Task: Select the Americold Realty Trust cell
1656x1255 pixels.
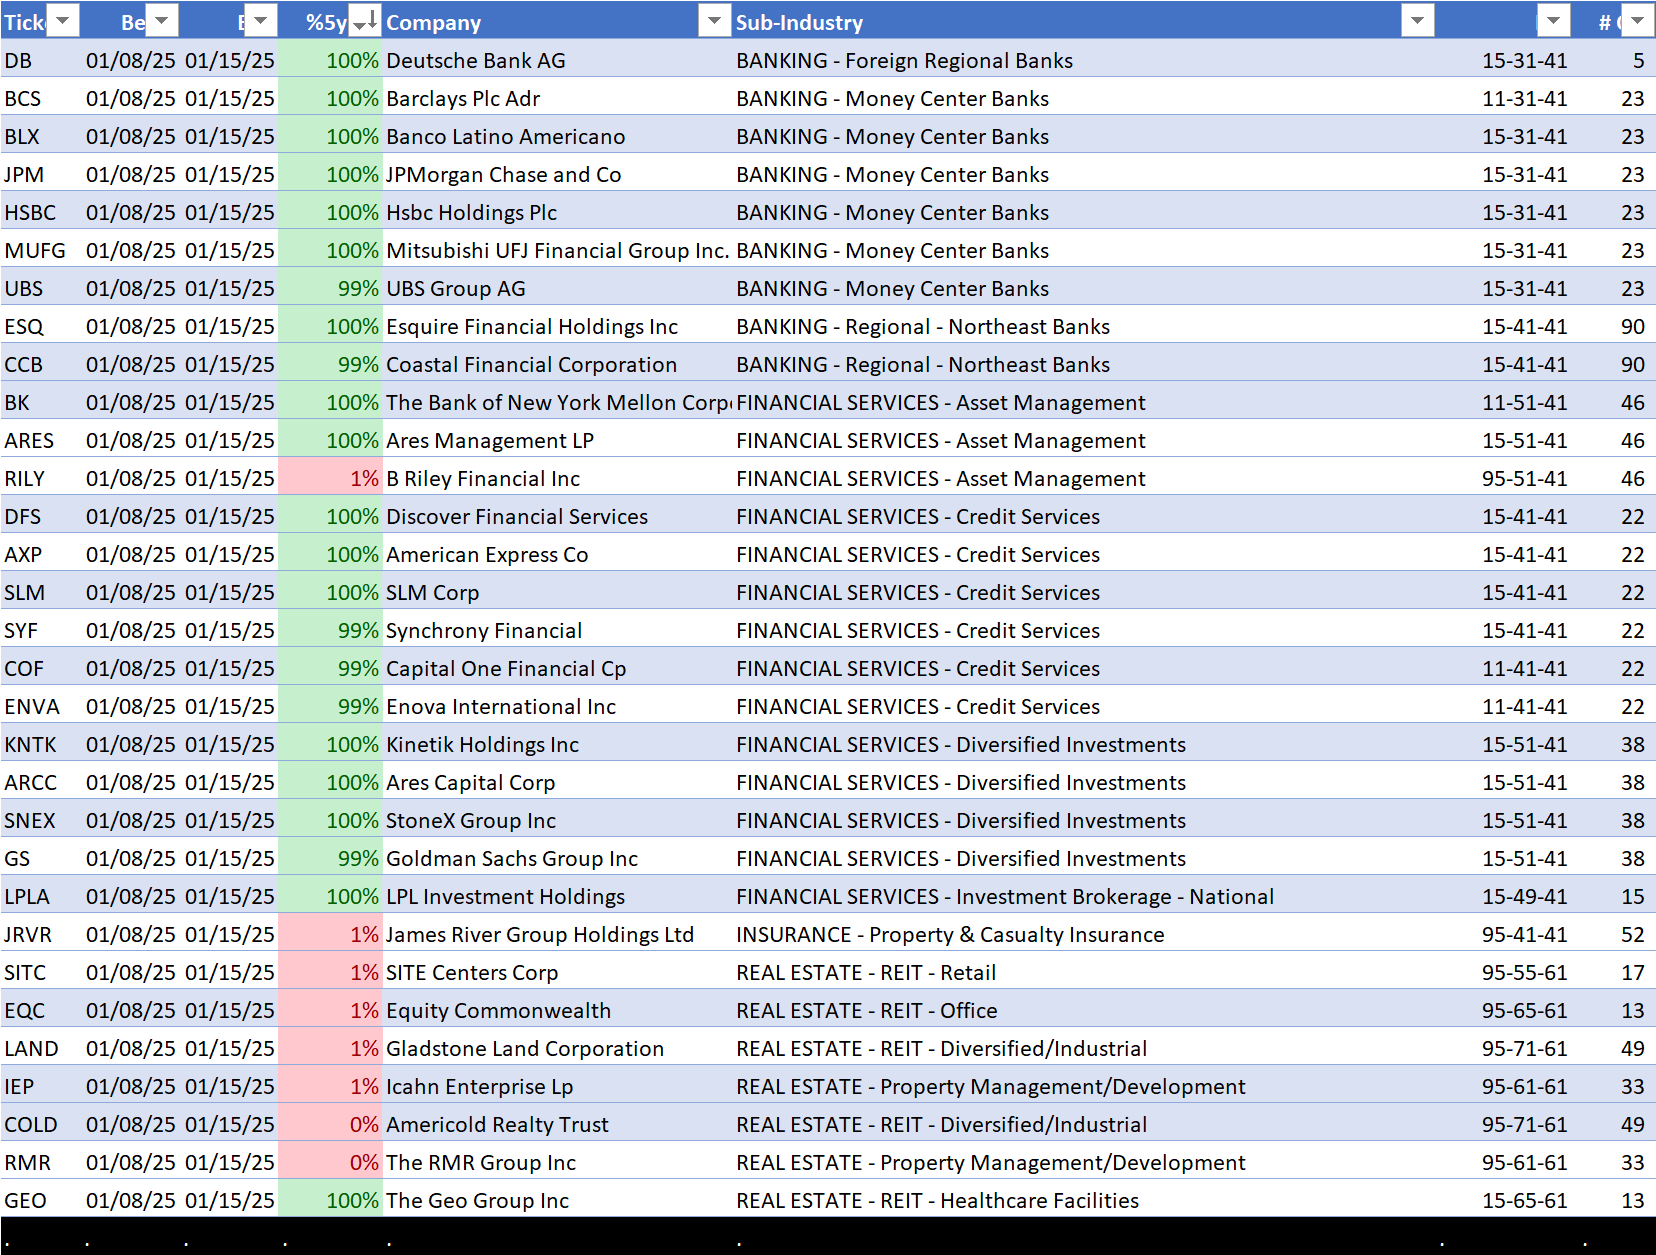Action: click(558, 1125)
